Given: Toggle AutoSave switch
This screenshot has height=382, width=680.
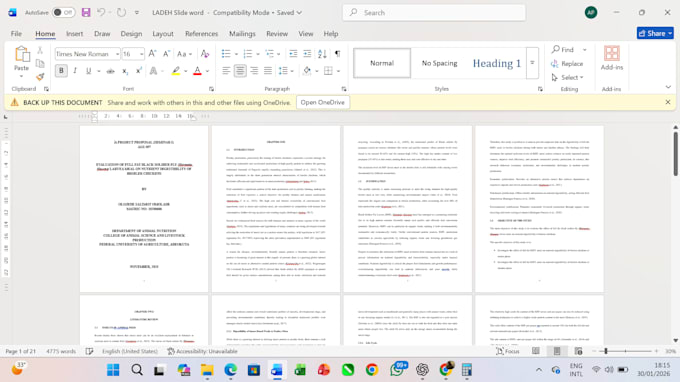Looking at the screenshot, I should (63, 13).
